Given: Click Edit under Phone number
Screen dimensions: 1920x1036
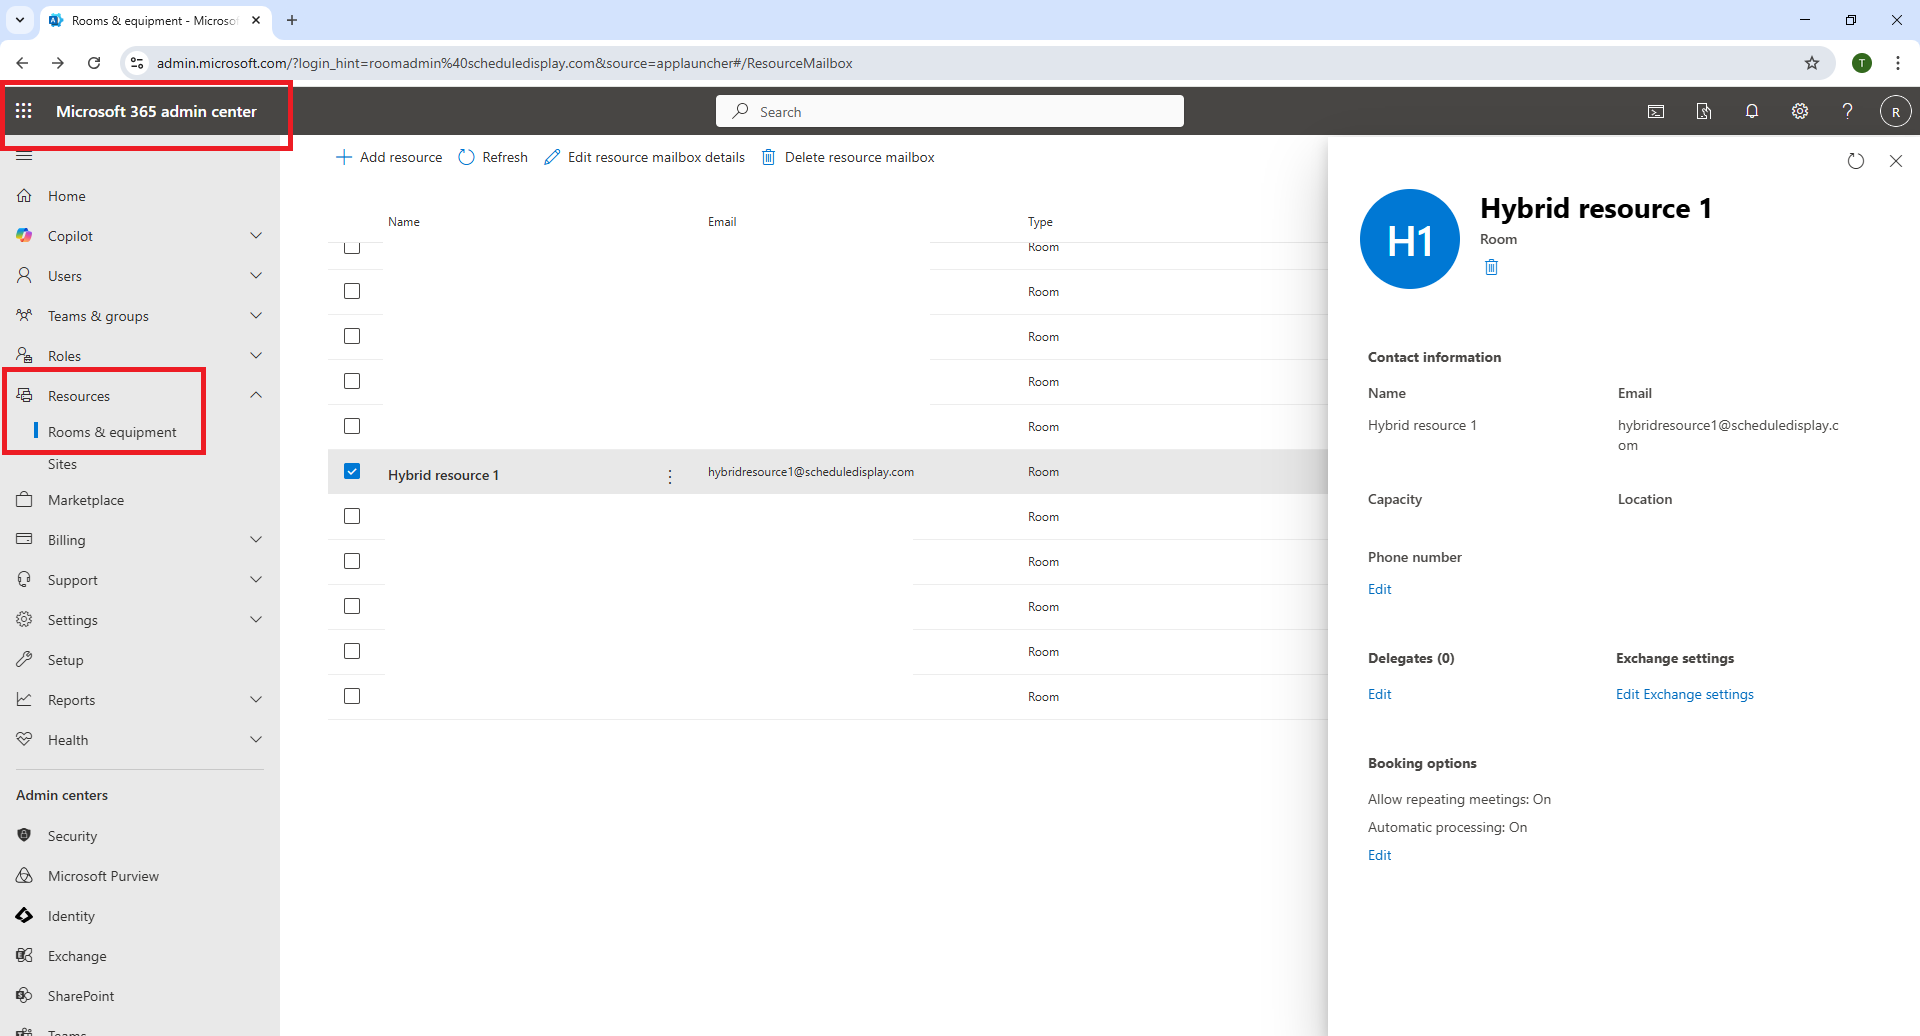Looking at the screenshot, I should pos(1379,589).
